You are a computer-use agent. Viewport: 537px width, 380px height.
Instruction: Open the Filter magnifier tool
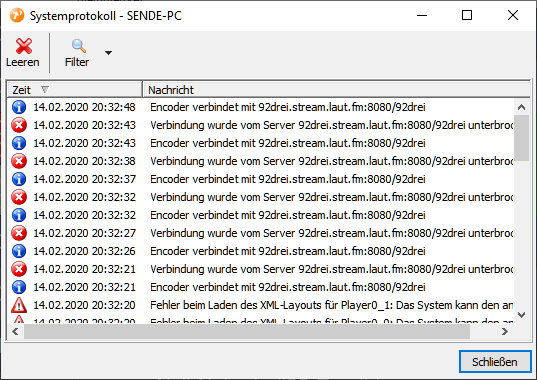point(78,46)
